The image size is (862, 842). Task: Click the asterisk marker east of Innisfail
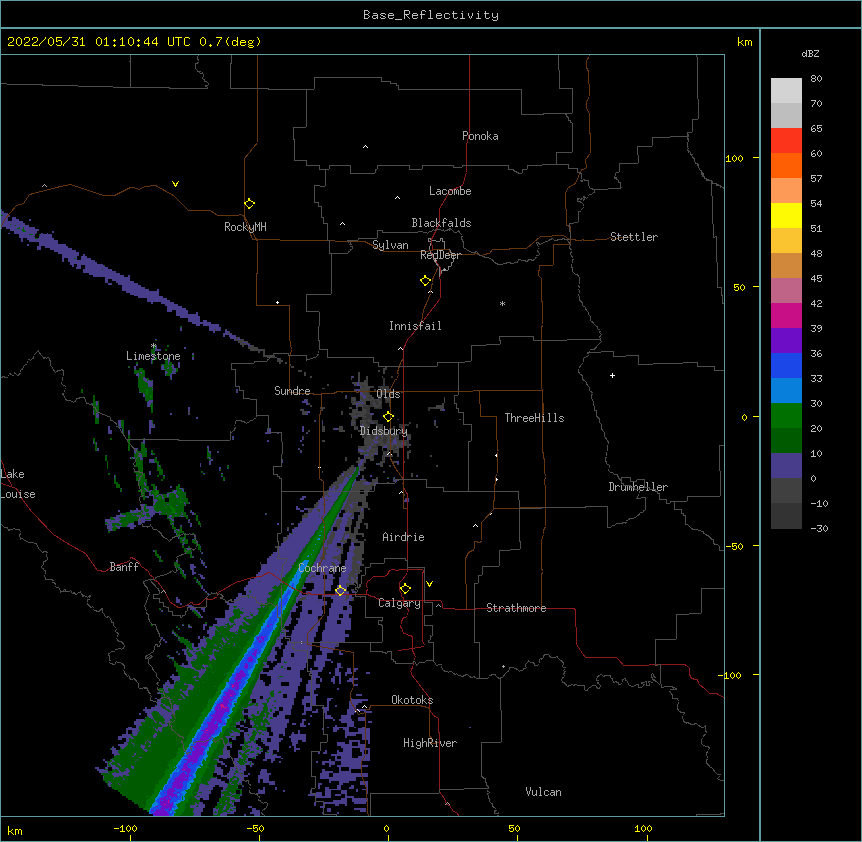[x=502, y=303]
